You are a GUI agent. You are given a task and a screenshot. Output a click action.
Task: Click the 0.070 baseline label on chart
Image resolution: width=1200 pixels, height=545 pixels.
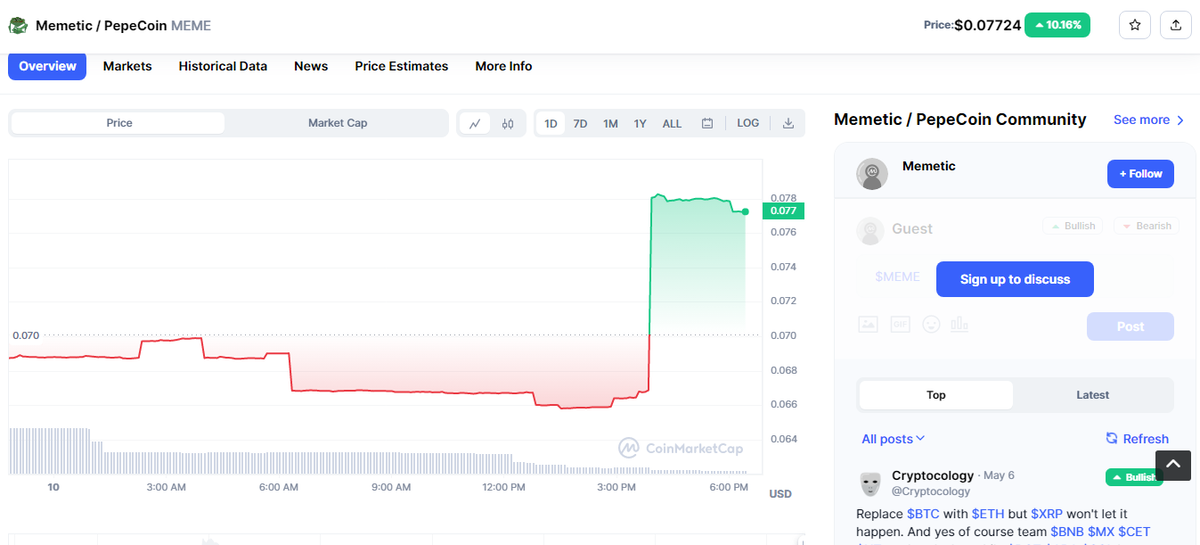(26, 335)
